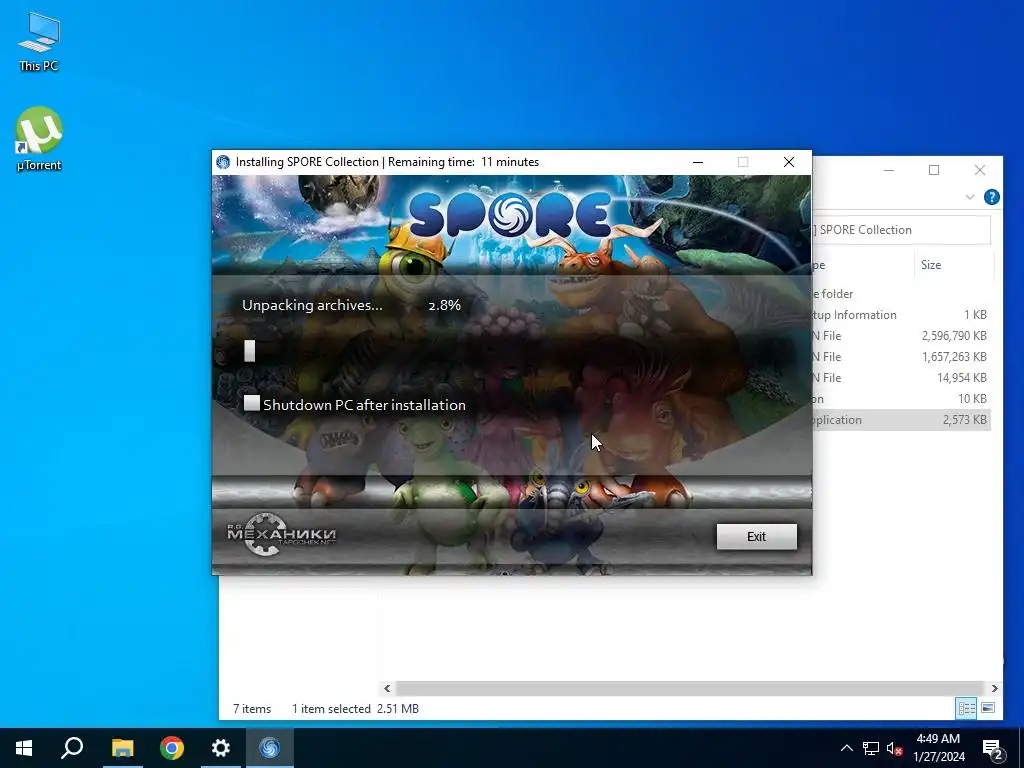Click the muted volume tray icon

894,748
